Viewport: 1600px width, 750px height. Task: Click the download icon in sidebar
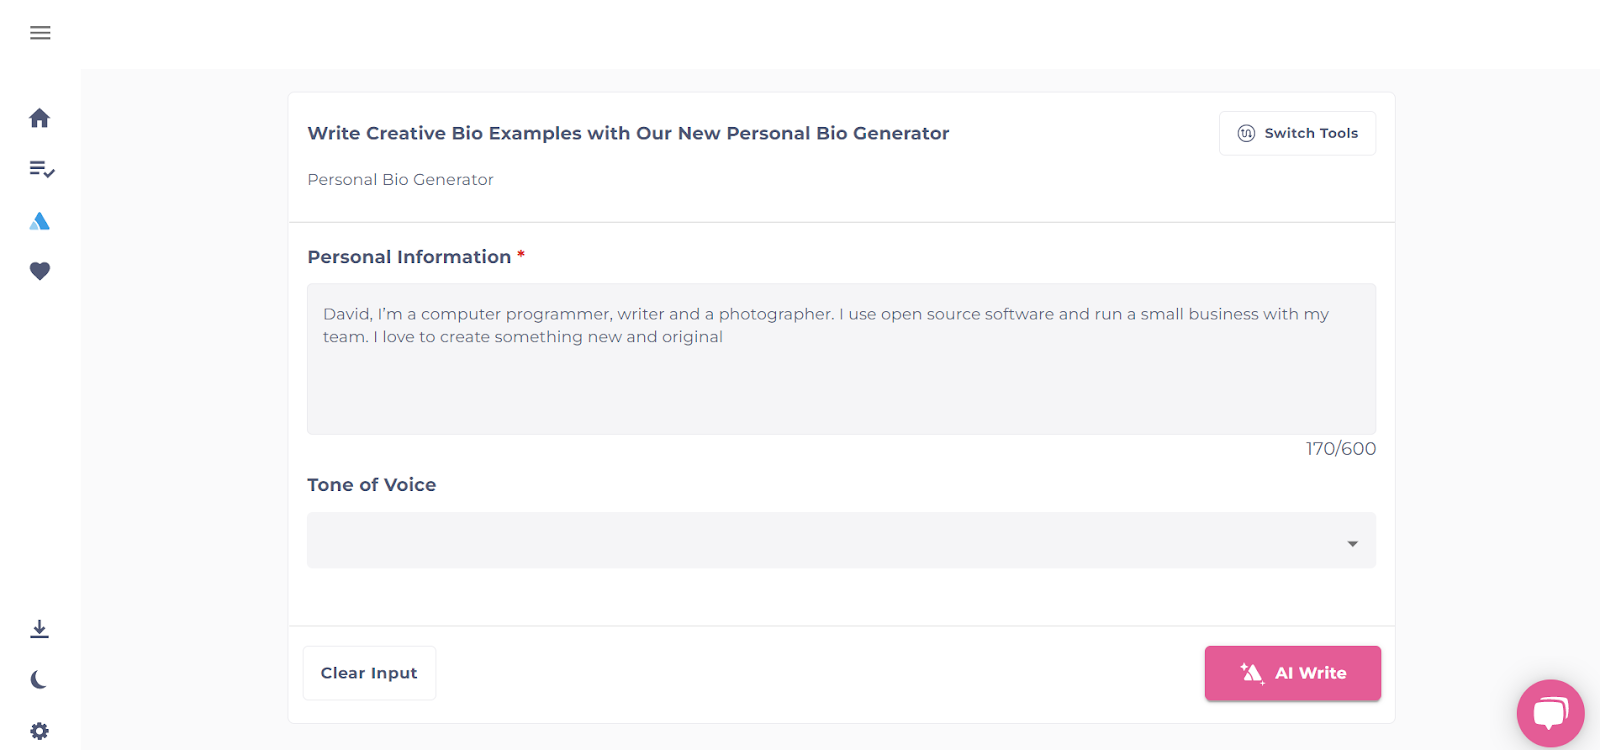point(40,629)
